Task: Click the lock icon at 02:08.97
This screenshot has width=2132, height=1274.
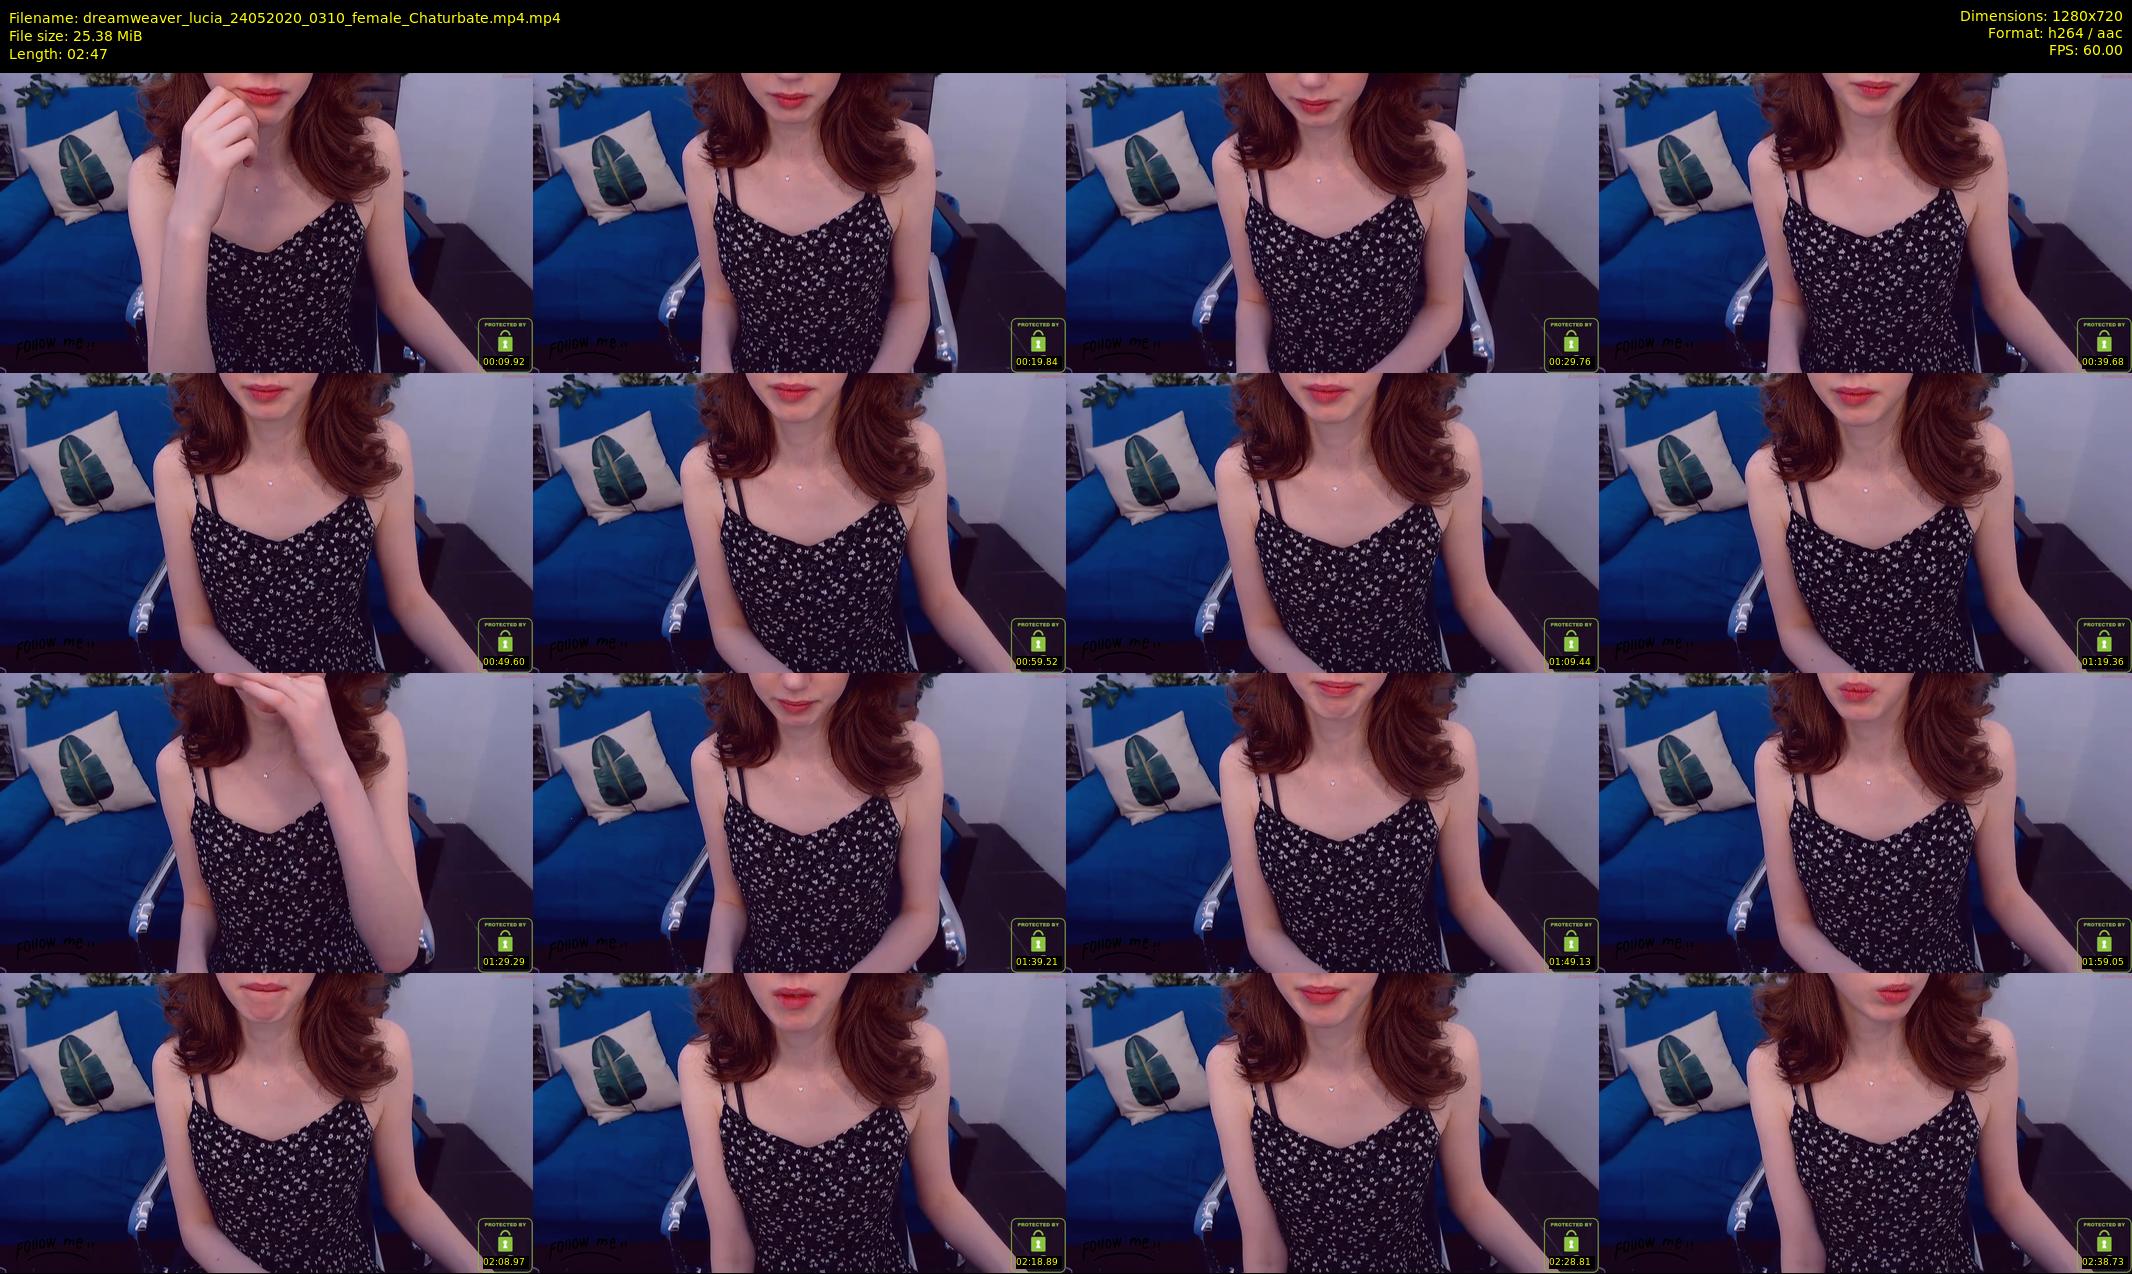Action: (505, 1242)
